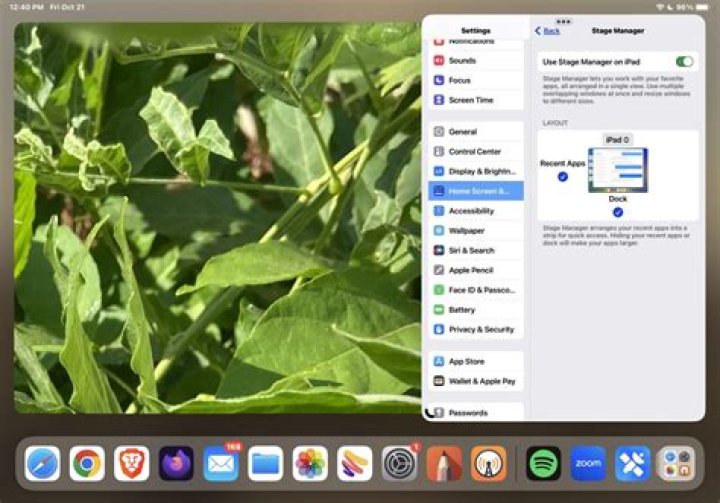
Task: Tap the Settings sidebar title
Action: point(476,31)
